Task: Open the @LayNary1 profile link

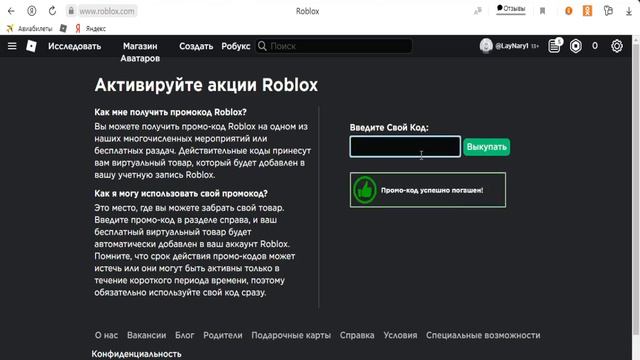Action: coord(511,46)
